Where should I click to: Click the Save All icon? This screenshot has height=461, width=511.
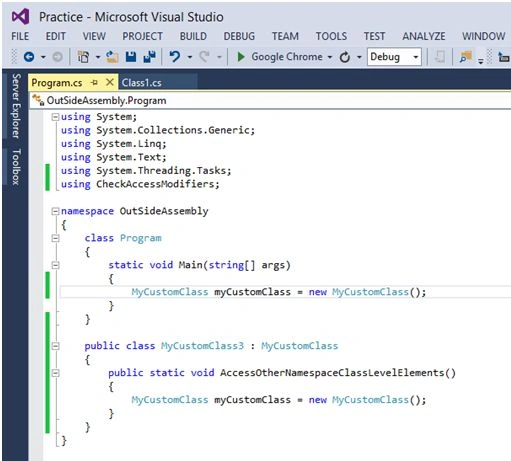click(149, 57)
